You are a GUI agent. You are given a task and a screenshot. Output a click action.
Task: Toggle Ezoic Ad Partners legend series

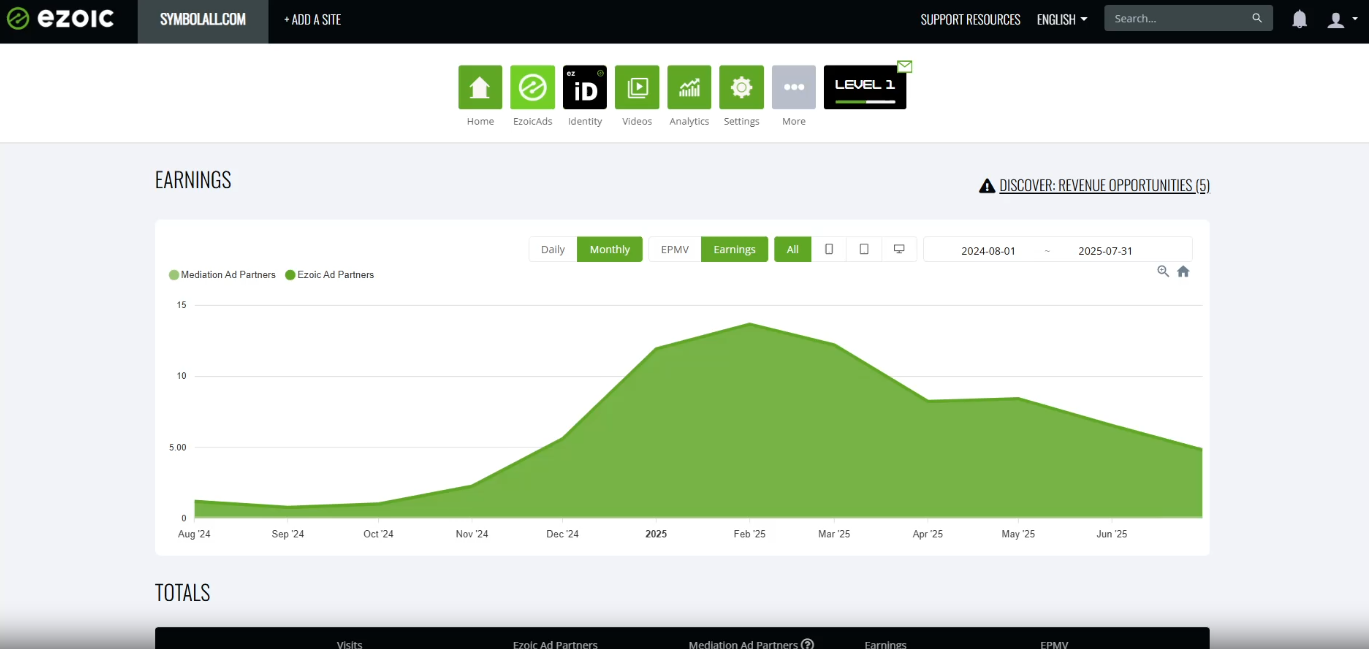pyautogui.click(x=330, y=274)
